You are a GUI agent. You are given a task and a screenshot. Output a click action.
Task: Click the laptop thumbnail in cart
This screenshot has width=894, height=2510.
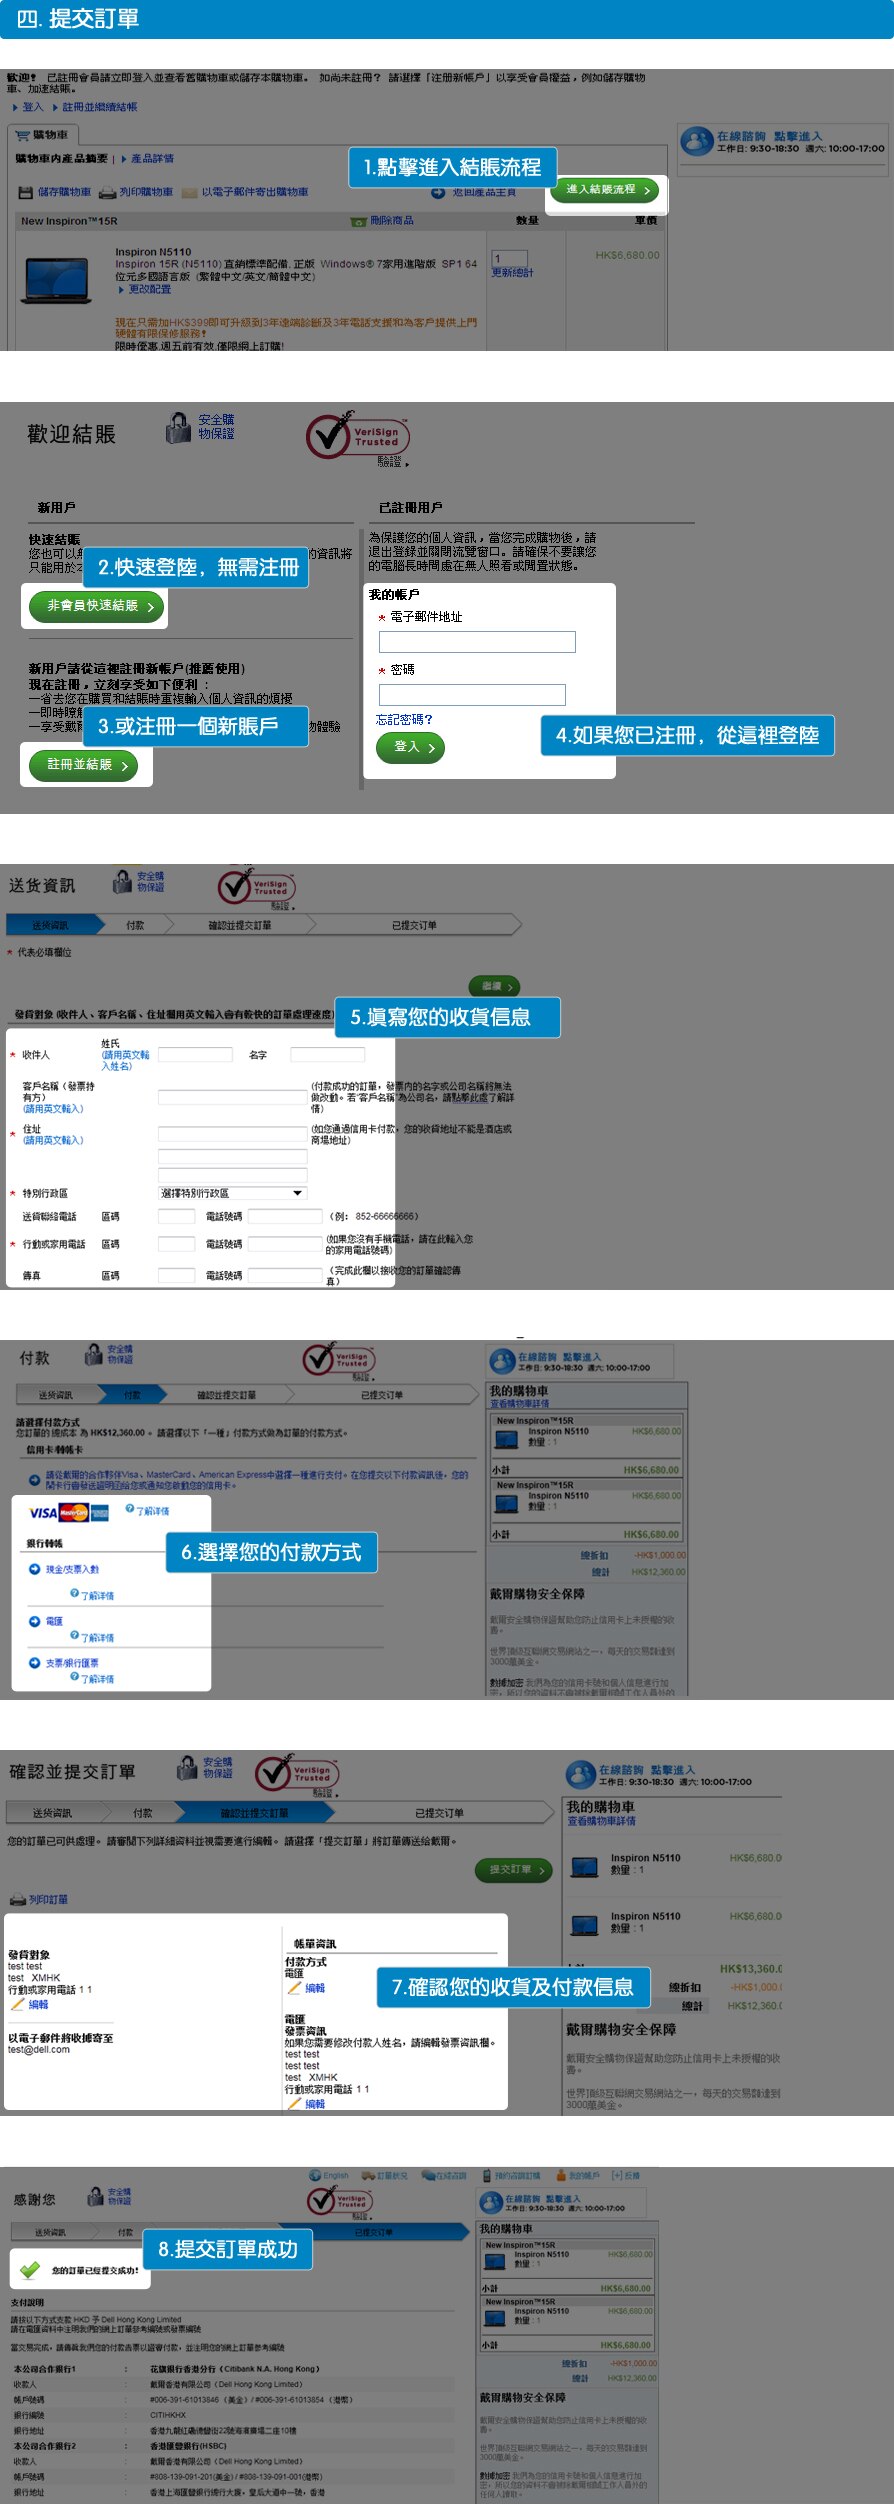(57, 280)
